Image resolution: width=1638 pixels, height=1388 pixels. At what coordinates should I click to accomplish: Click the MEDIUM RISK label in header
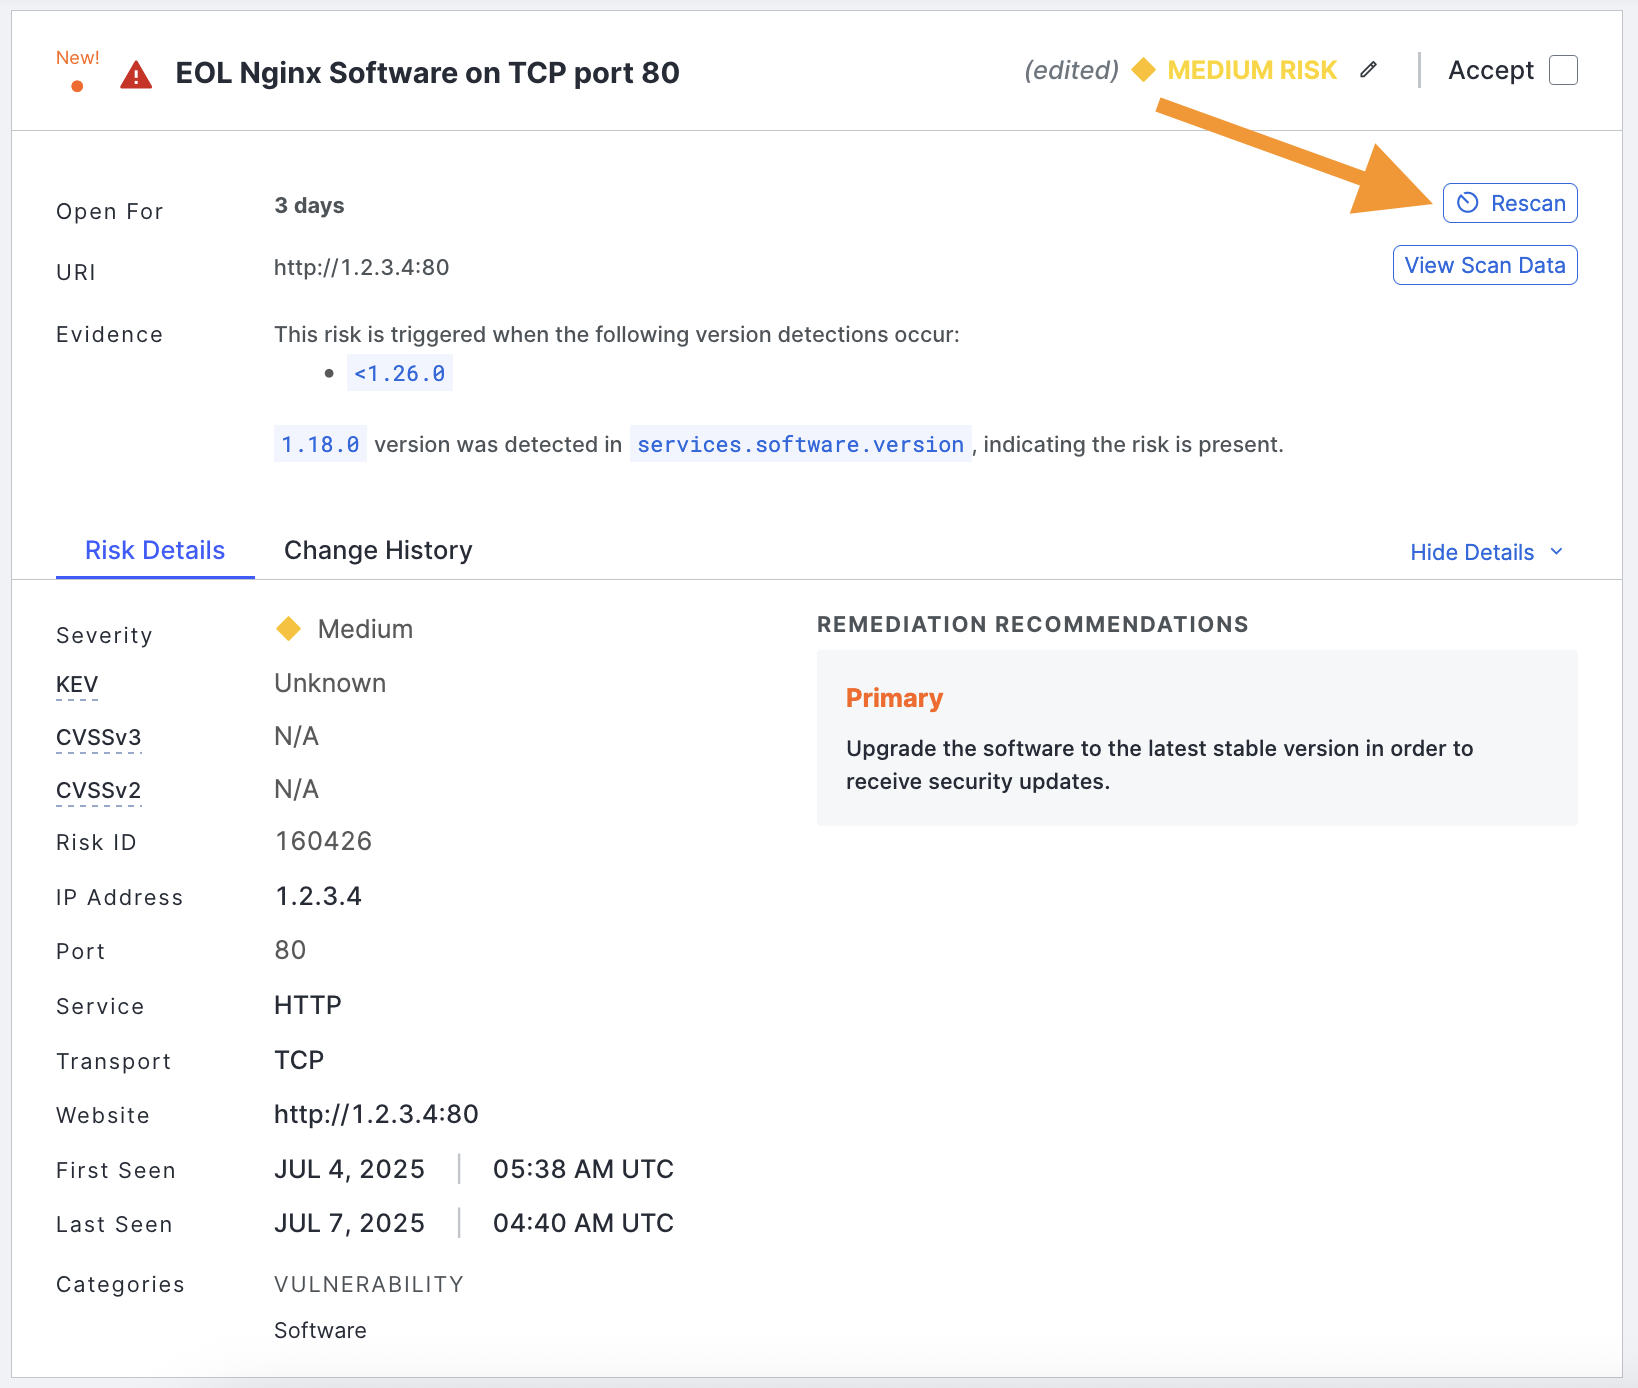pos(1252,70)
